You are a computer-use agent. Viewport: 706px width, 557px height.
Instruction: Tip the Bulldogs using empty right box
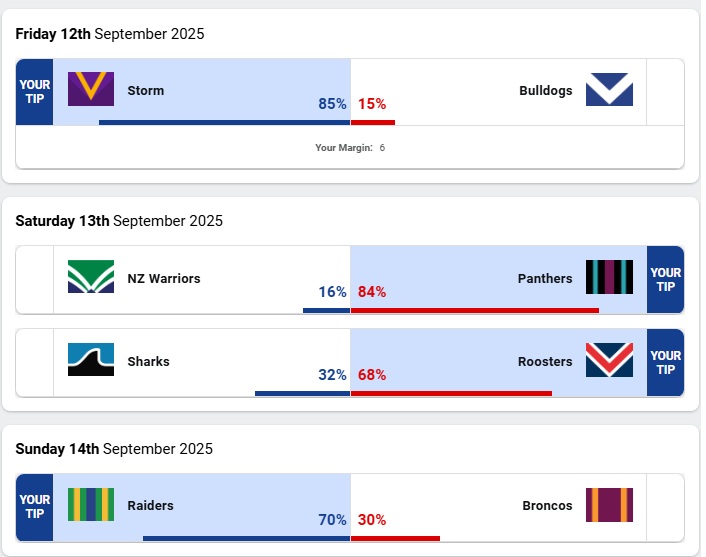coord(665,92)
